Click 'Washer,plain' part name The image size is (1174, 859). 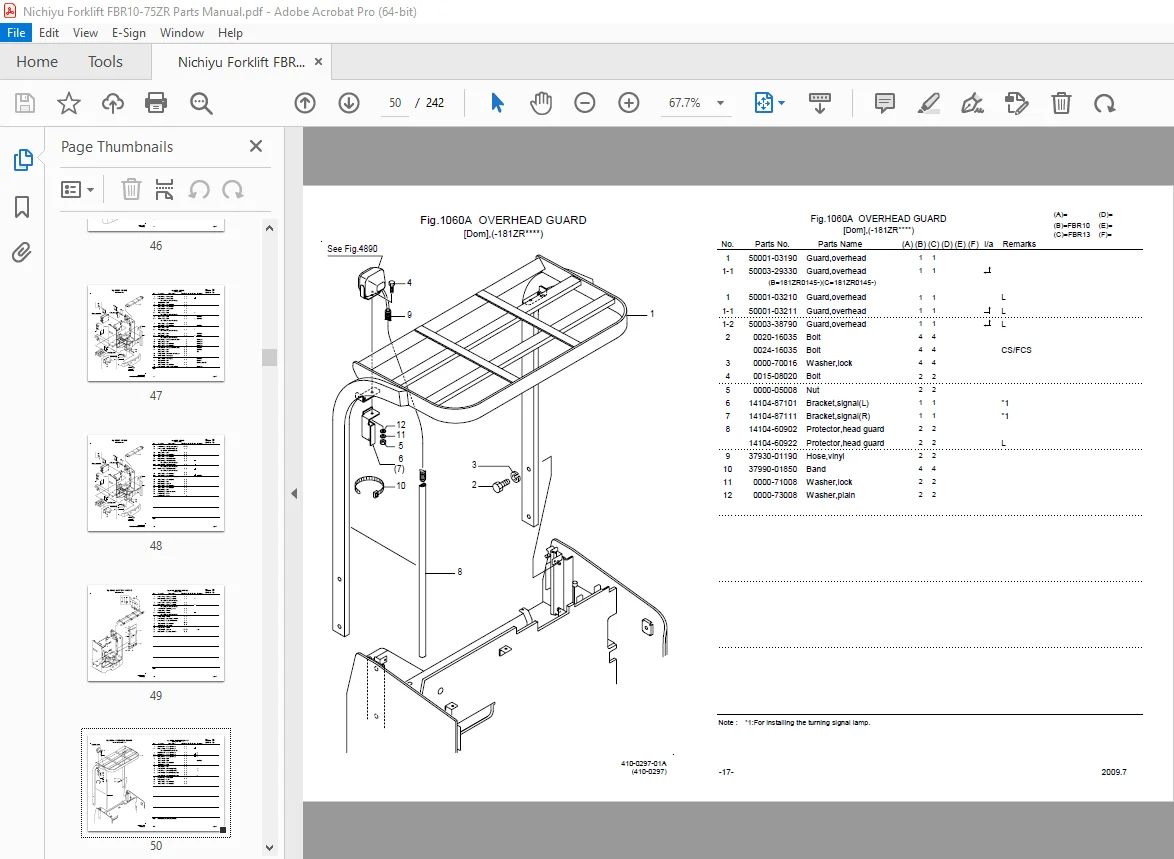tap(830, 495)
